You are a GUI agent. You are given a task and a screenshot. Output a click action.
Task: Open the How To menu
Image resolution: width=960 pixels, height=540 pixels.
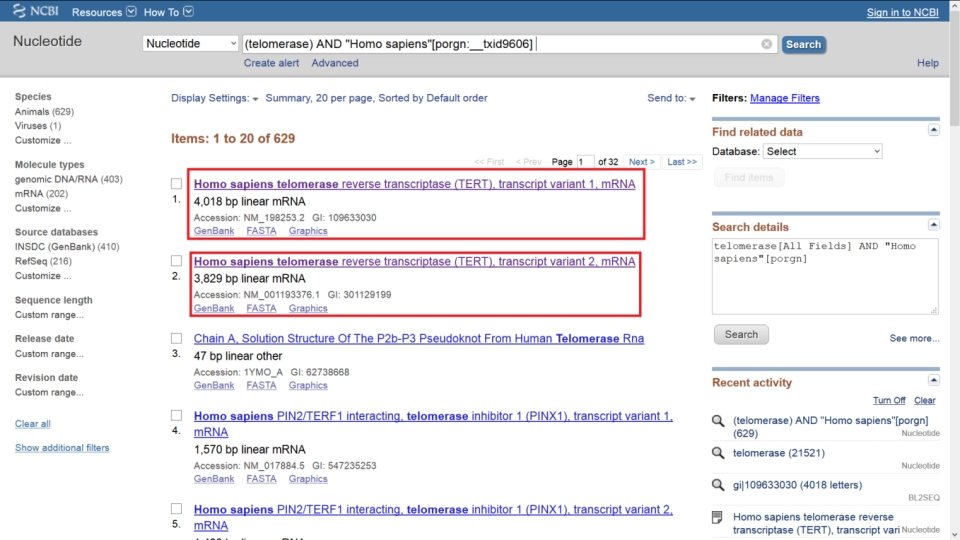[168, 12]
